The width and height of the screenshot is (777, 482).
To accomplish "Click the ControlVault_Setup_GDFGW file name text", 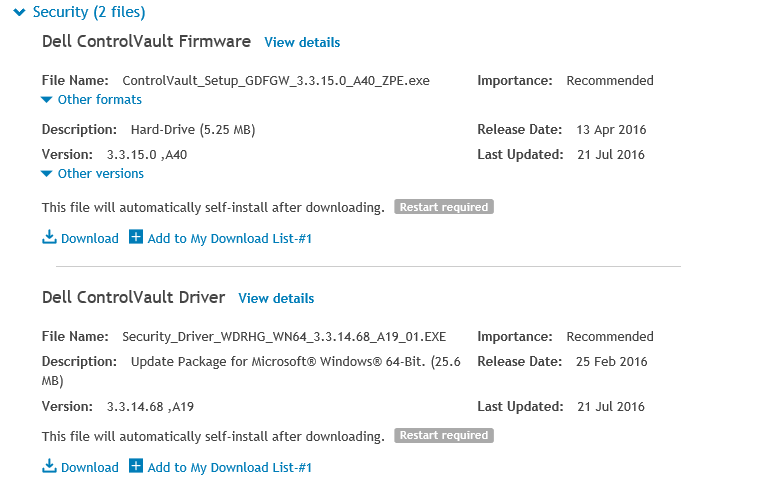I will (x=275, y=80).
